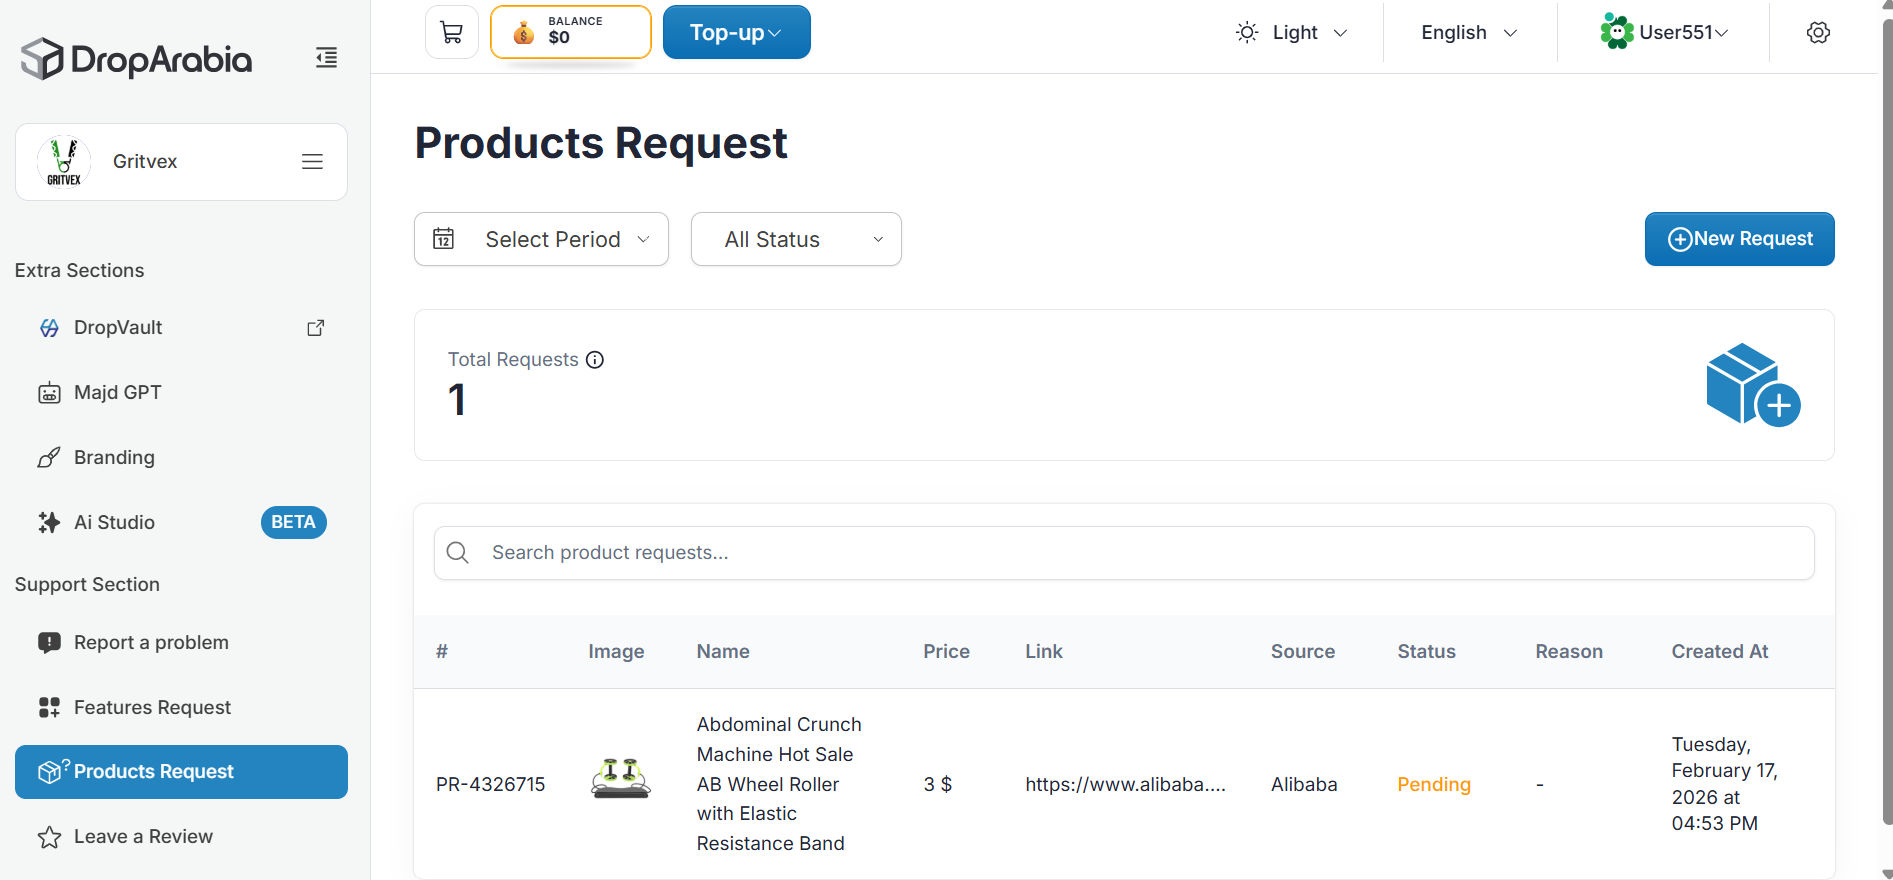Click the BETA badge
Screen dimensions: 1893x880
tap(293, 522)
